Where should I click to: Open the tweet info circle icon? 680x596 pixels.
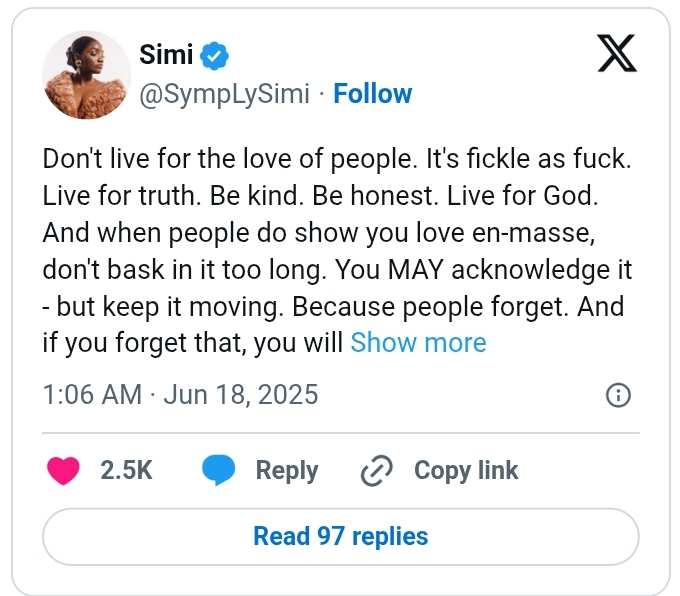point(618,395)
